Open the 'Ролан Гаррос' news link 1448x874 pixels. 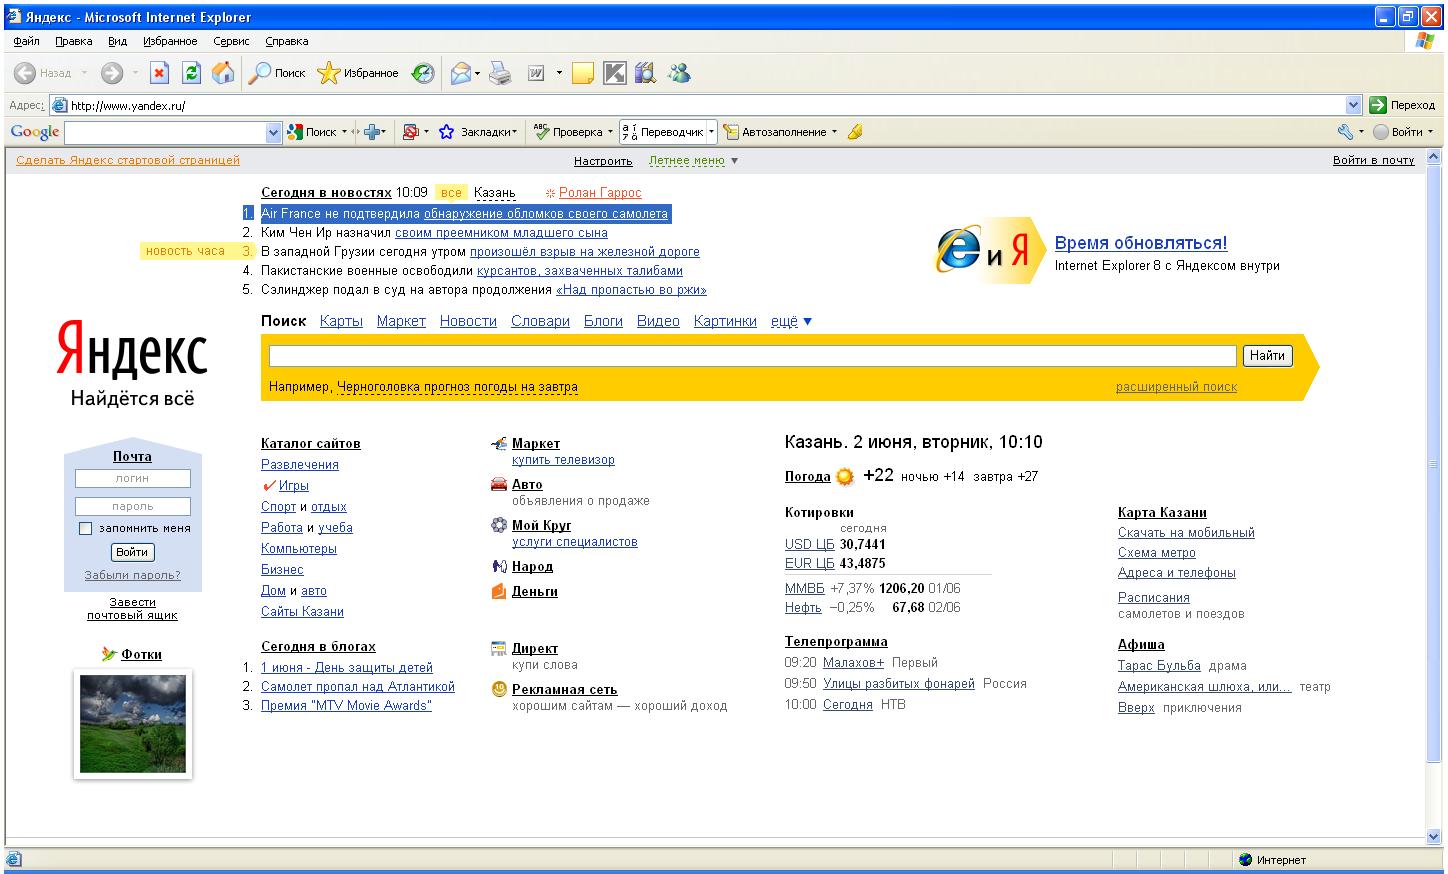[x=600, y=193]
